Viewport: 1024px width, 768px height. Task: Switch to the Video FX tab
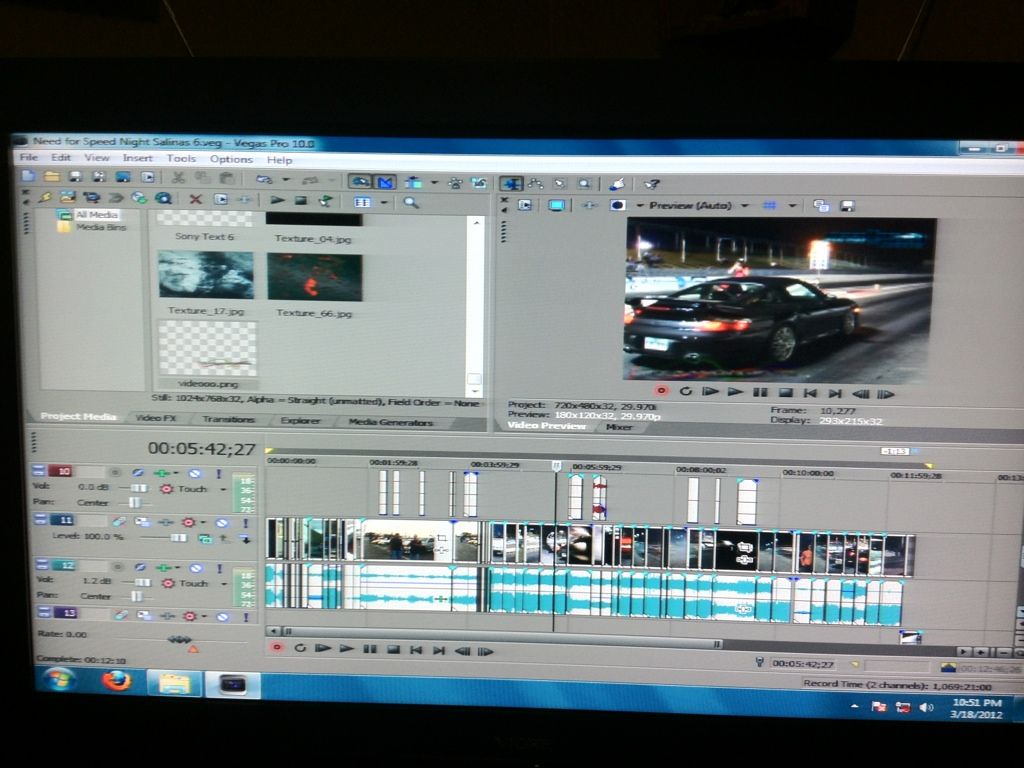(156, 418)
